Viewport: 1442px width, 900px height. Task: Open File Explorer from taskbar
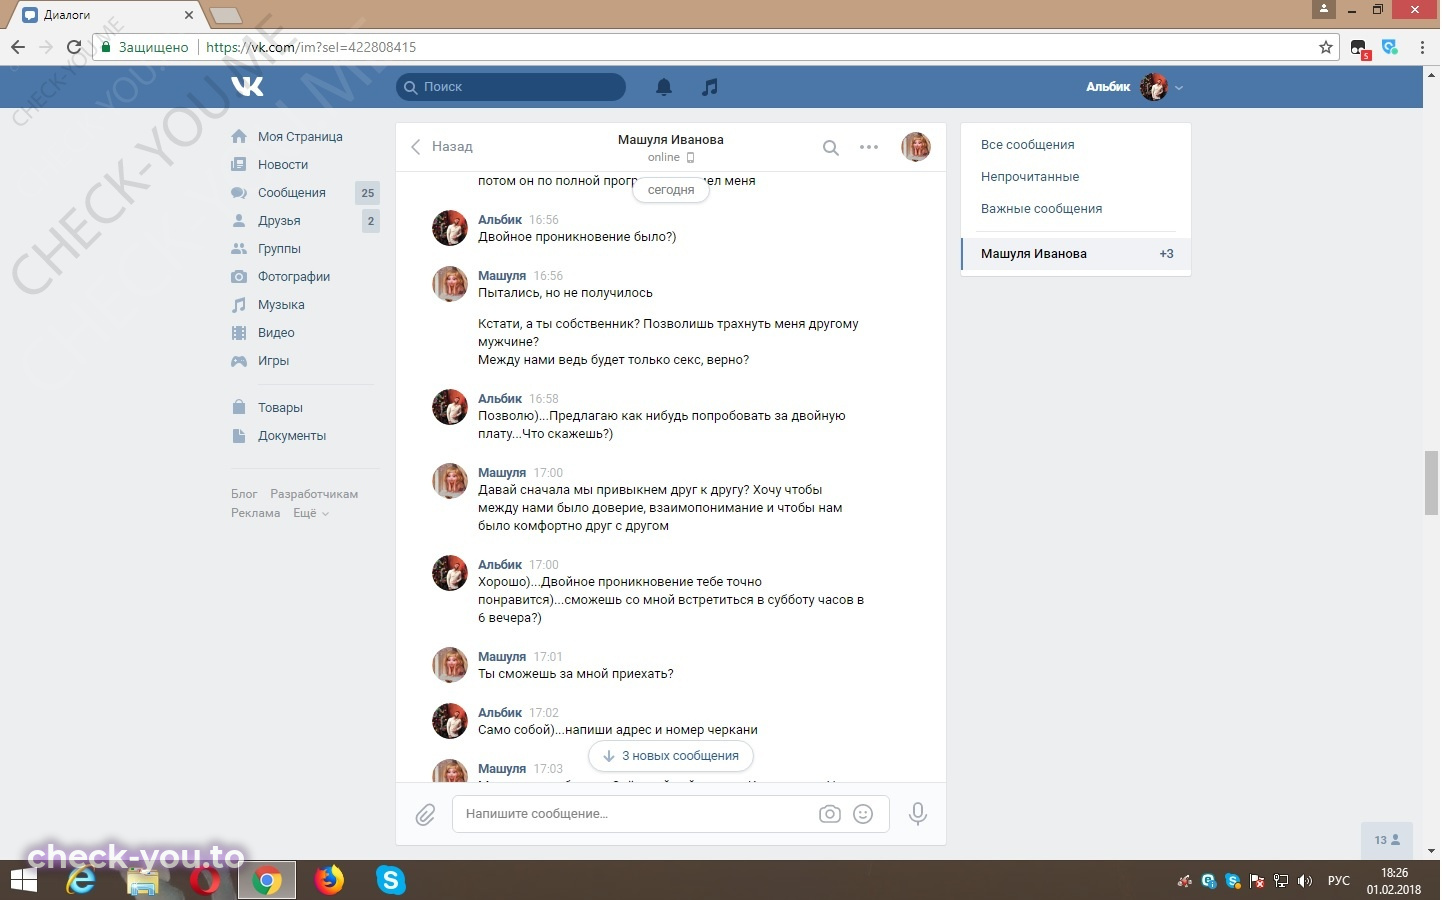pos(143,881)
